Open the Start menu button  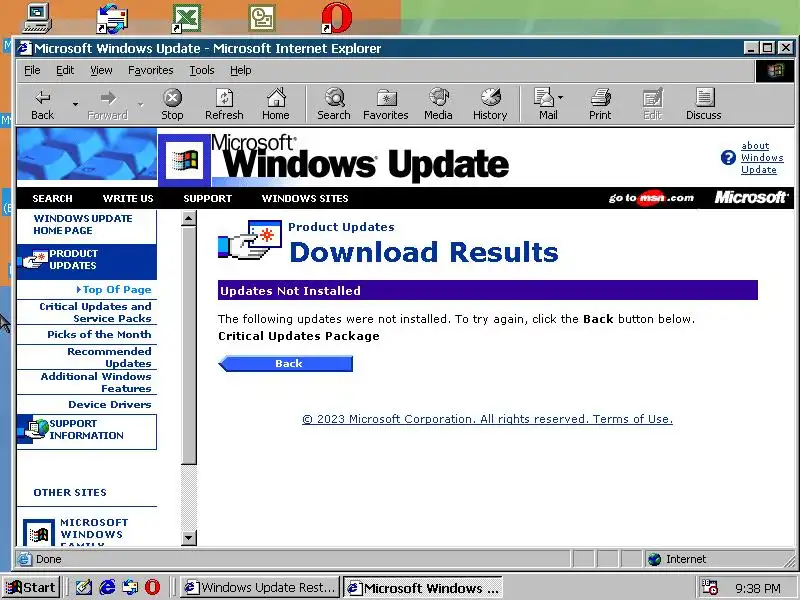(32, 587)
